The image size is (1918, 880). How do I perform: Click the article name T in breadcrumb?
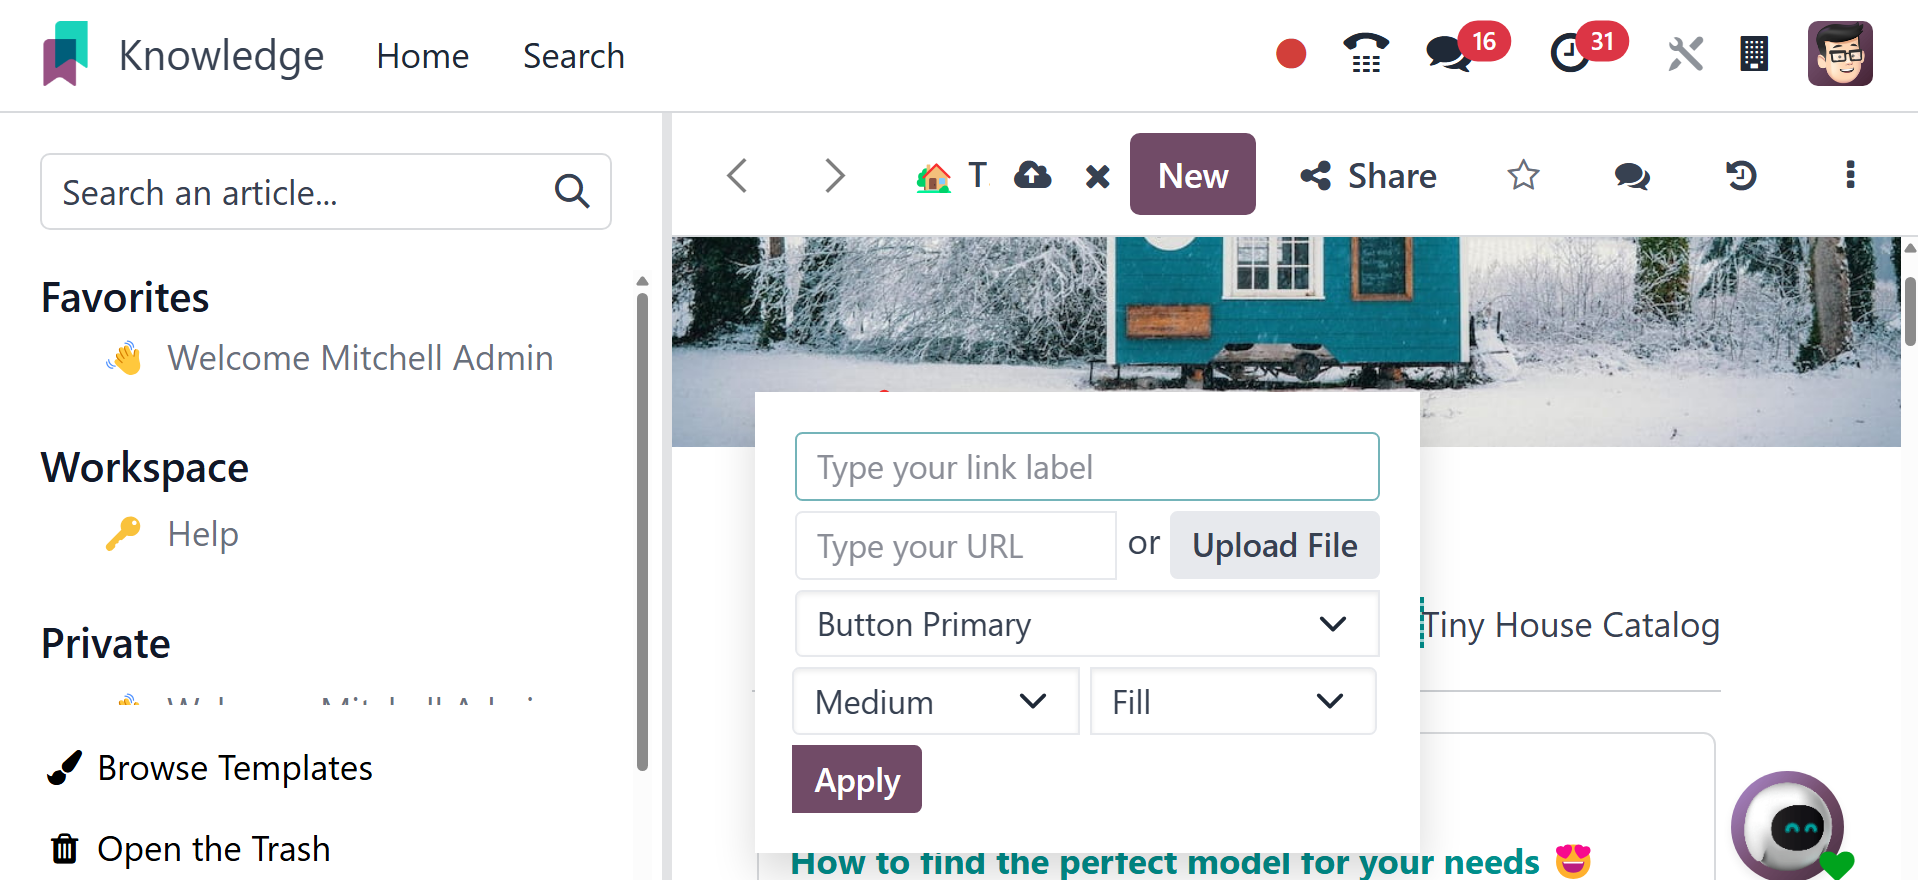tap(977, 175)
